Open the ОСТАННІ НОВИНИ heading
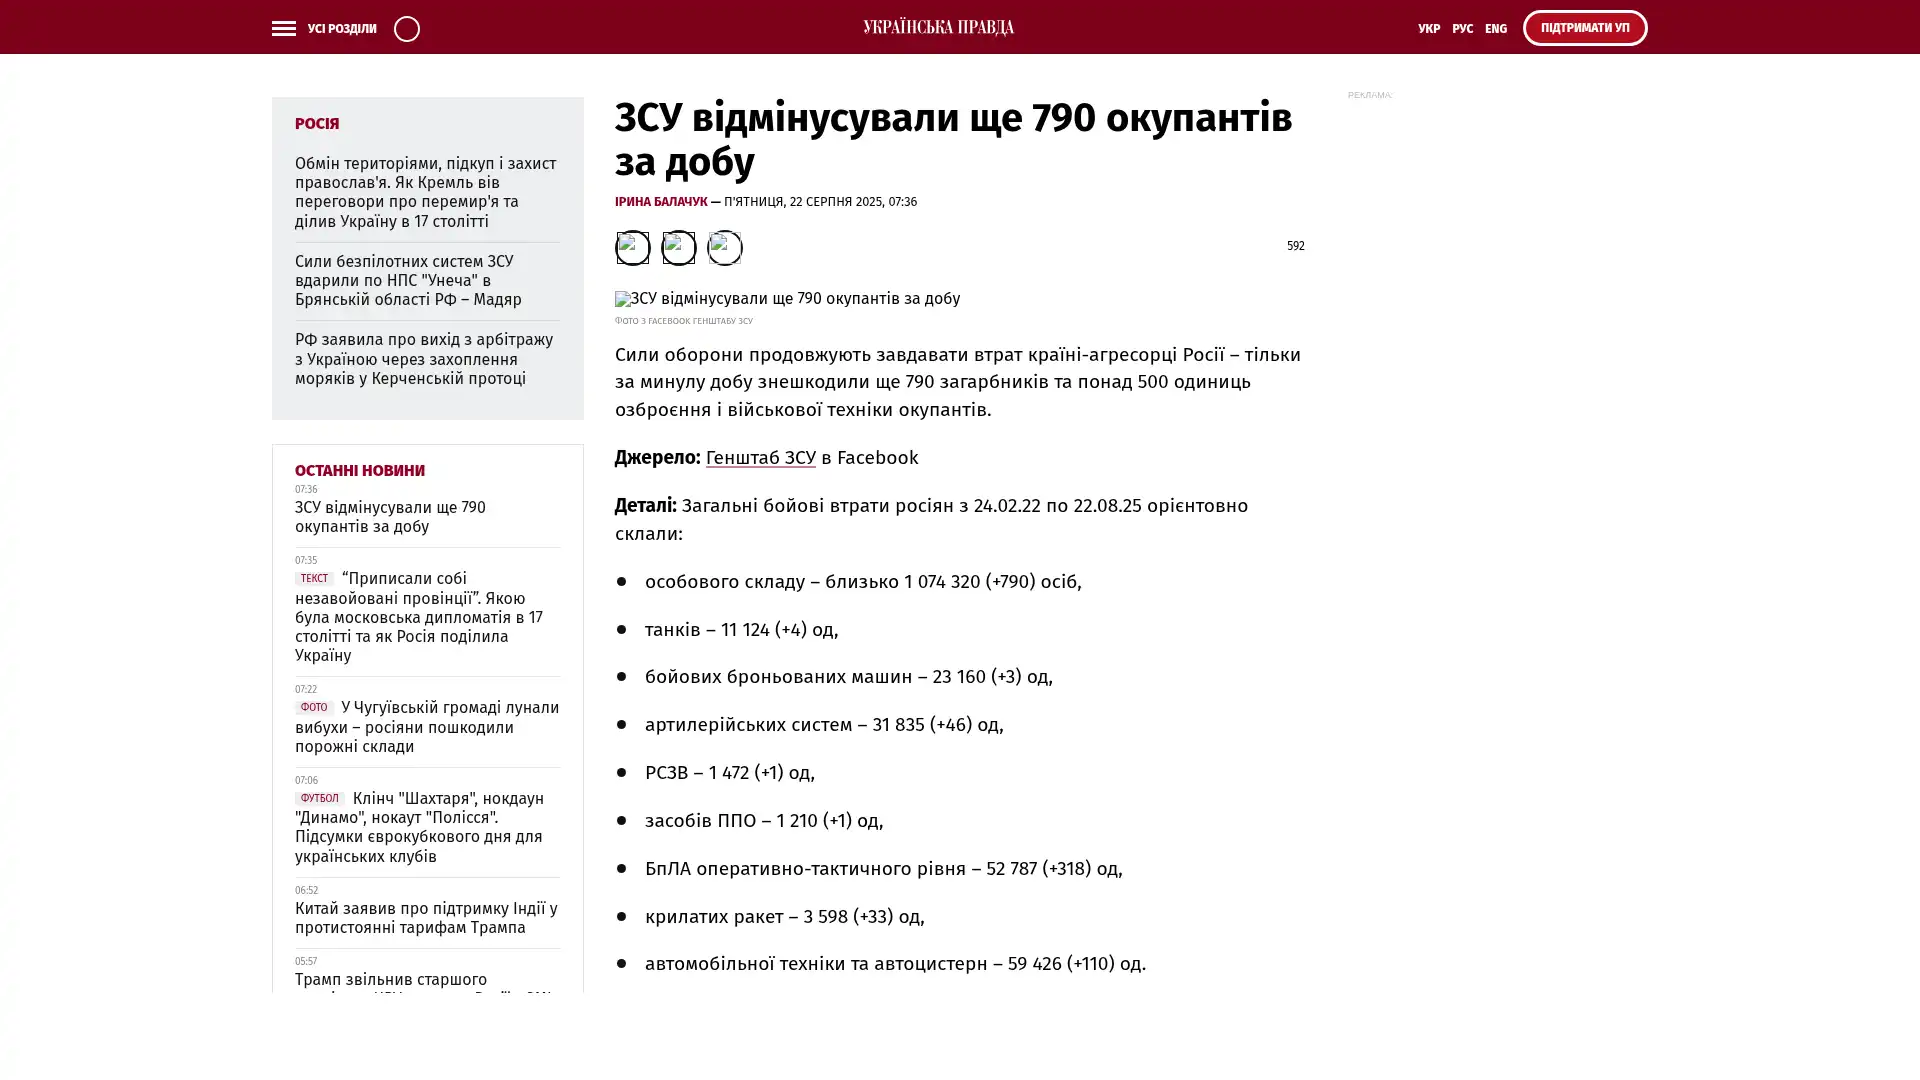Viewport: 1920px width, 1080px height. [x=359, y=470]
